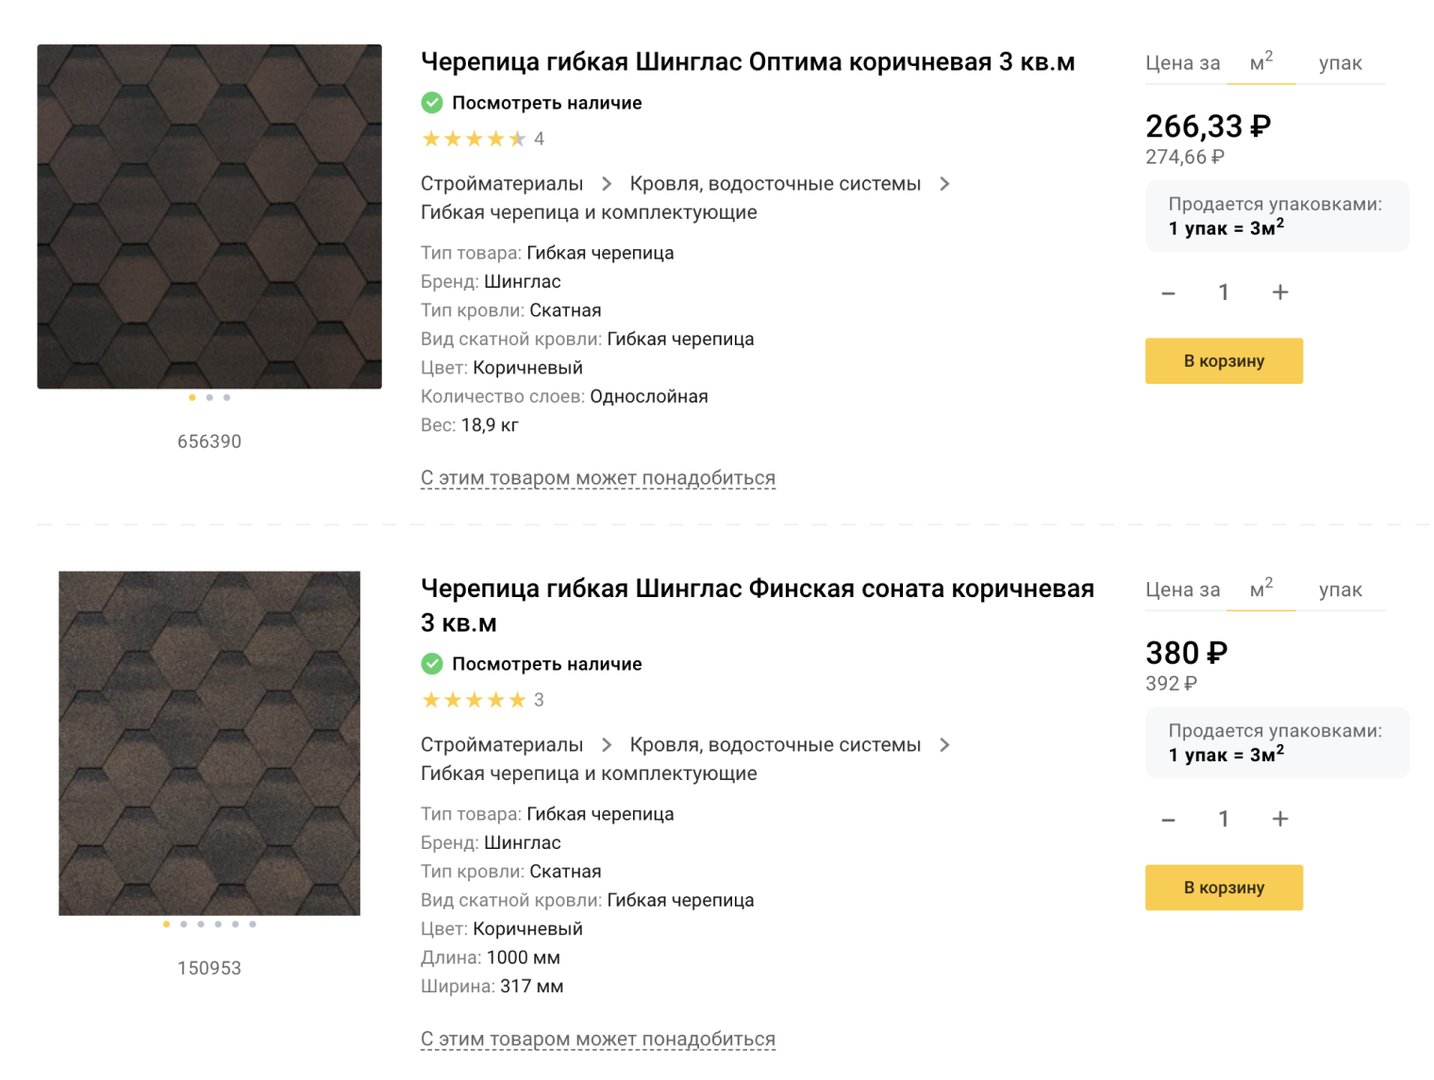Decrease quantity with minus for Оптима tile
Viewport: 1434px width, 1080px height.
click(x=1168, y=293)
